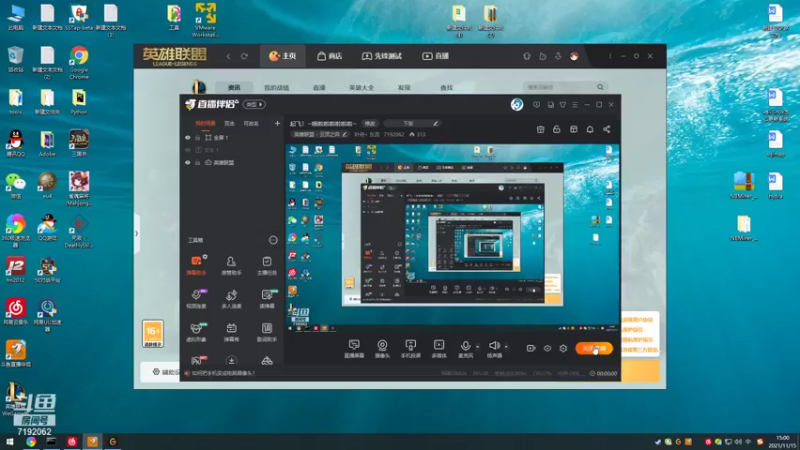Open the hamburger menu in streaming title bar
The width and height of the screenshot is (800, 450).
pyautogui.click(x=575, y=105)
